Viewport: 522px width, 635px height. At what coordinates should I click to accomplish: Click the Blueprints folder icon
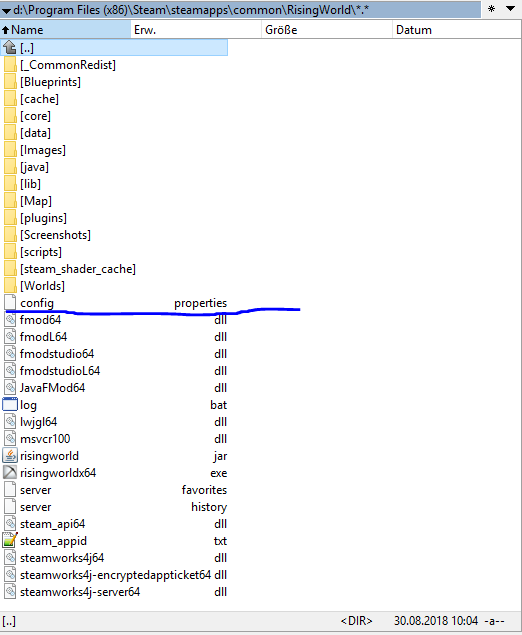tap(10, 82)
